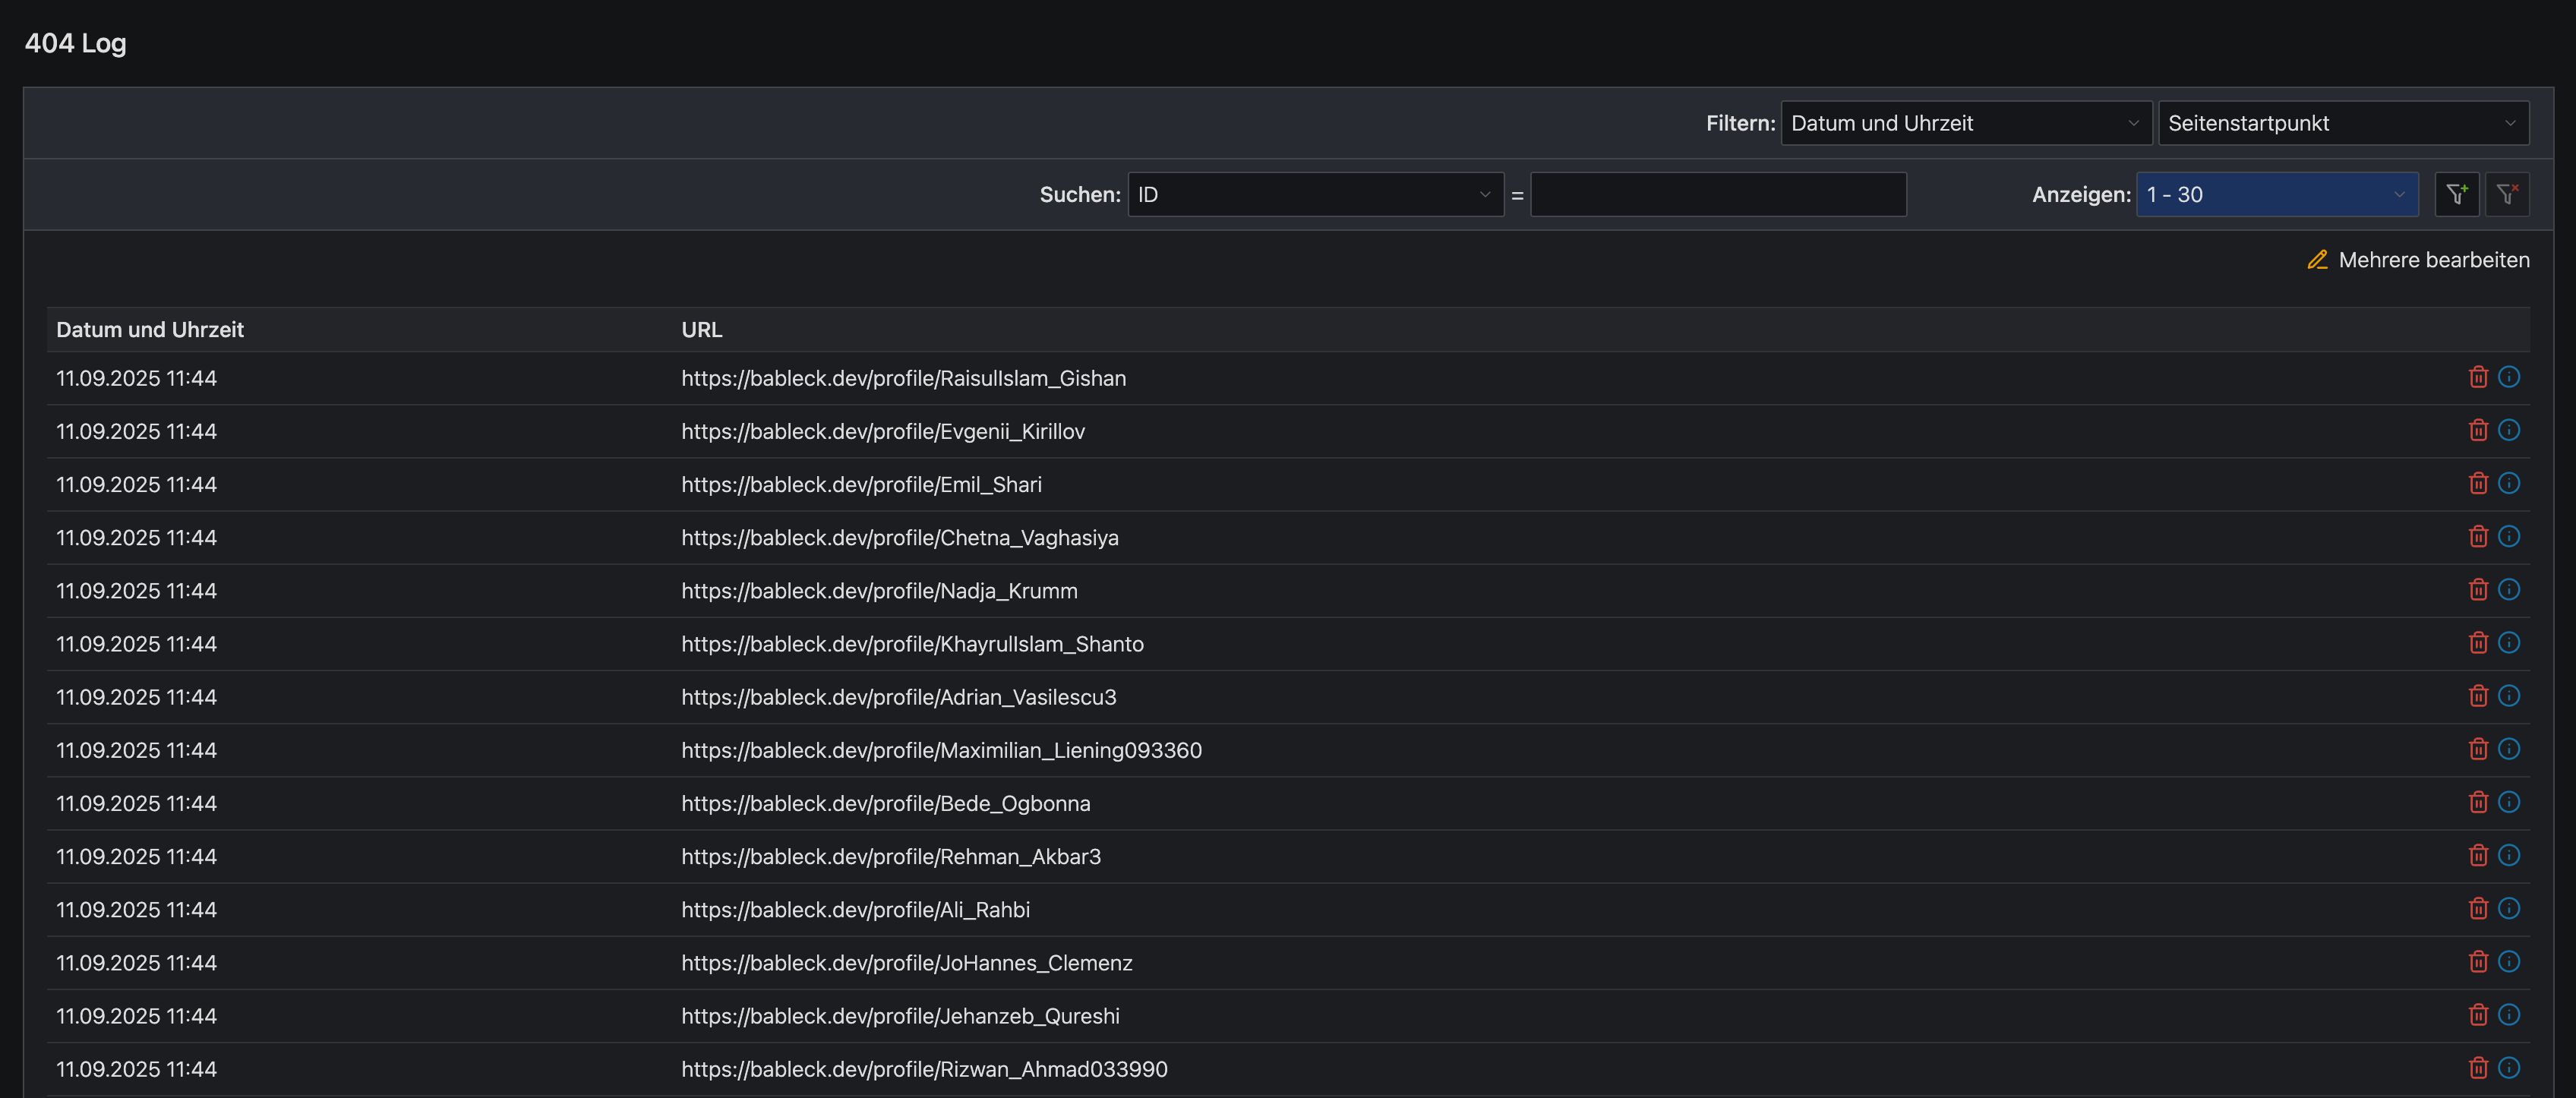Show info for the Ali_Rahbi entry
The image size is (2576, 1098).
click(2508, 908)
